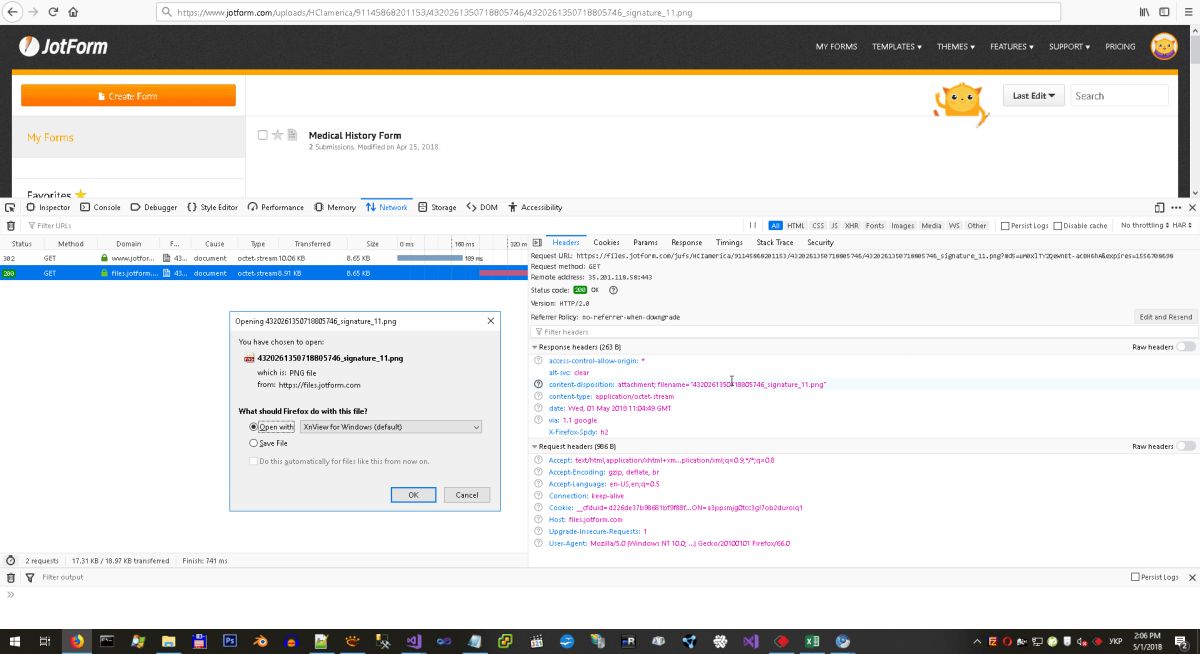
Task: Open the Features menu
Action: (x=1012, y=46)
